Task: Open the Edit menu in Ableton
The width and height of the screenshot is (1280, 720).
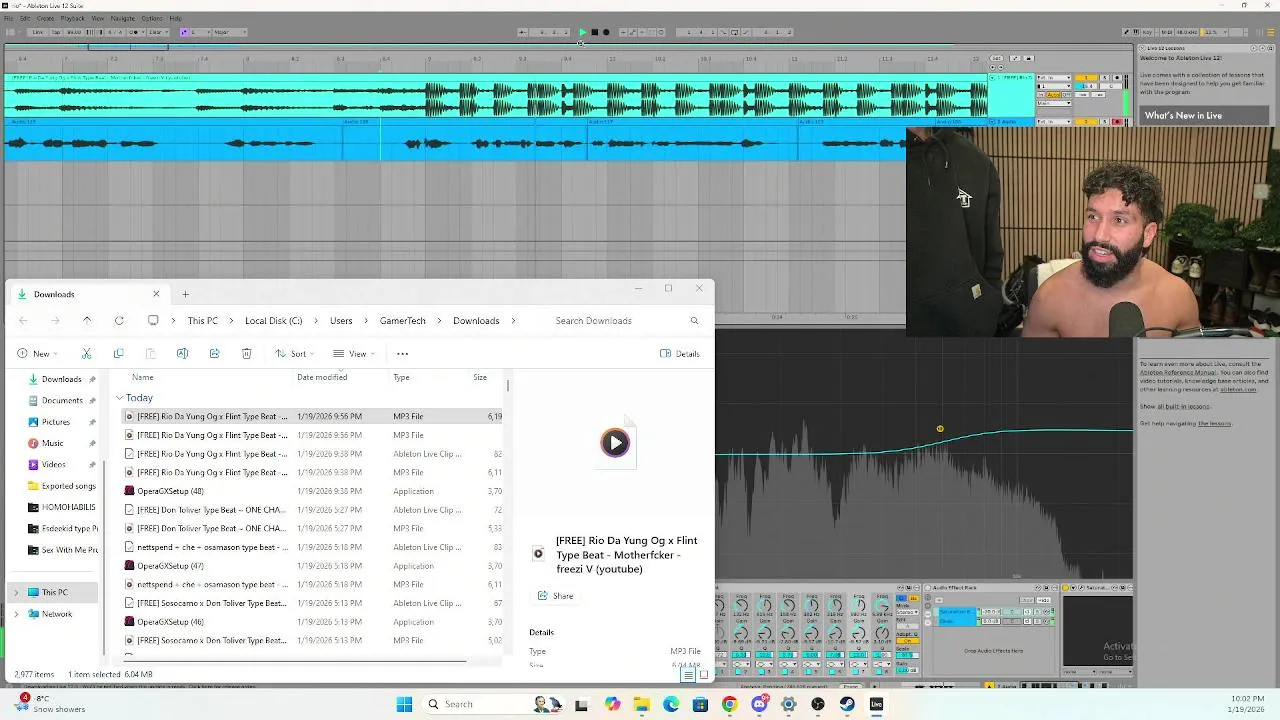Action: 24,18
